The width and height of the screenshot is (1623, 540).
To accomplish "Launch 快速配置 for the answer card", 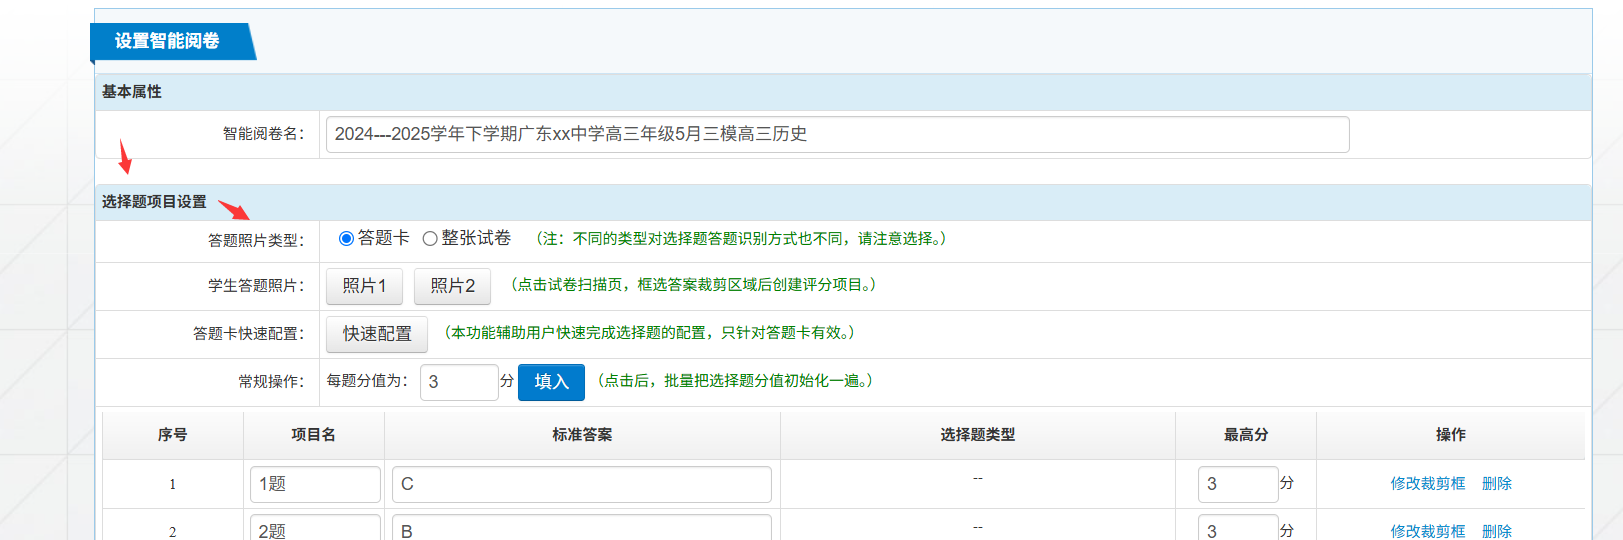I will (377, 334).
